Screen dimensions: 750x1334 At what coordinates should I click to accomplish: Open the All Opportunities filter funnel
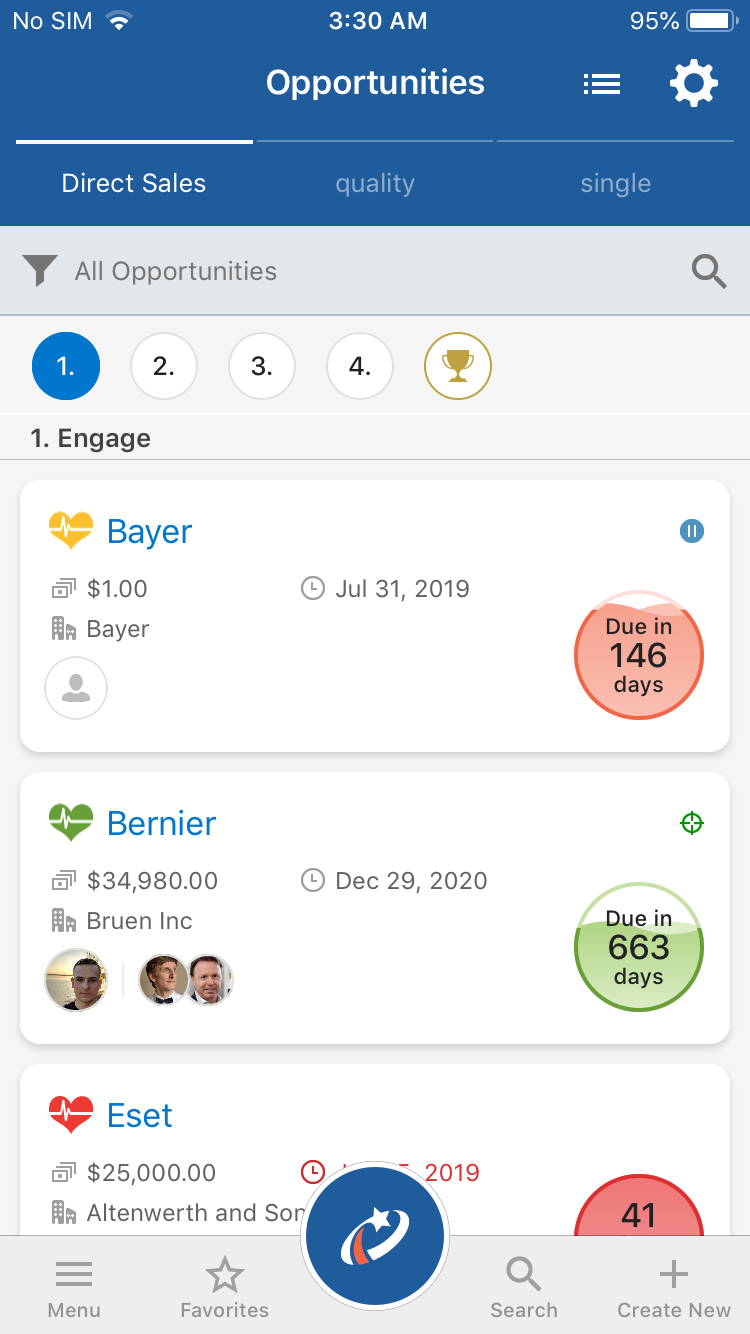click(x=40, y=271)
